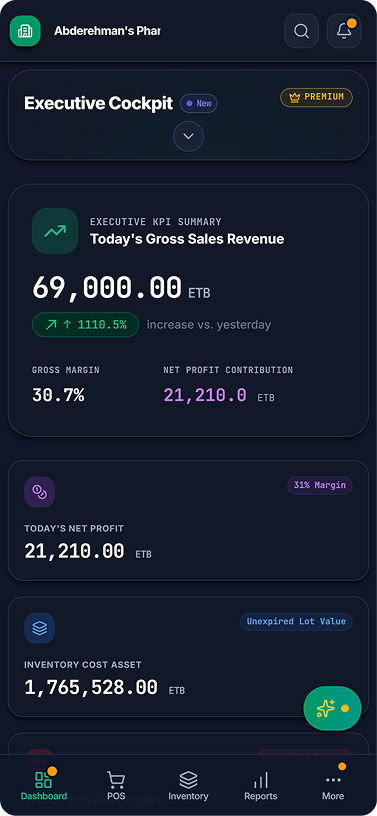Click the TODAY'S NET PROFIT label
Viewport: 377px width, 816px height.
coord(74,528)
